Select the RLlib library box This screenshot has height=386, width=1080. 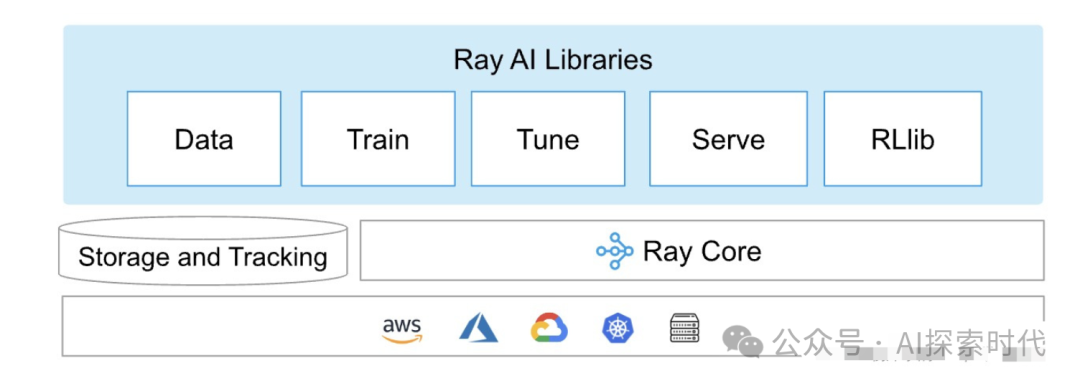click(903, 139)
